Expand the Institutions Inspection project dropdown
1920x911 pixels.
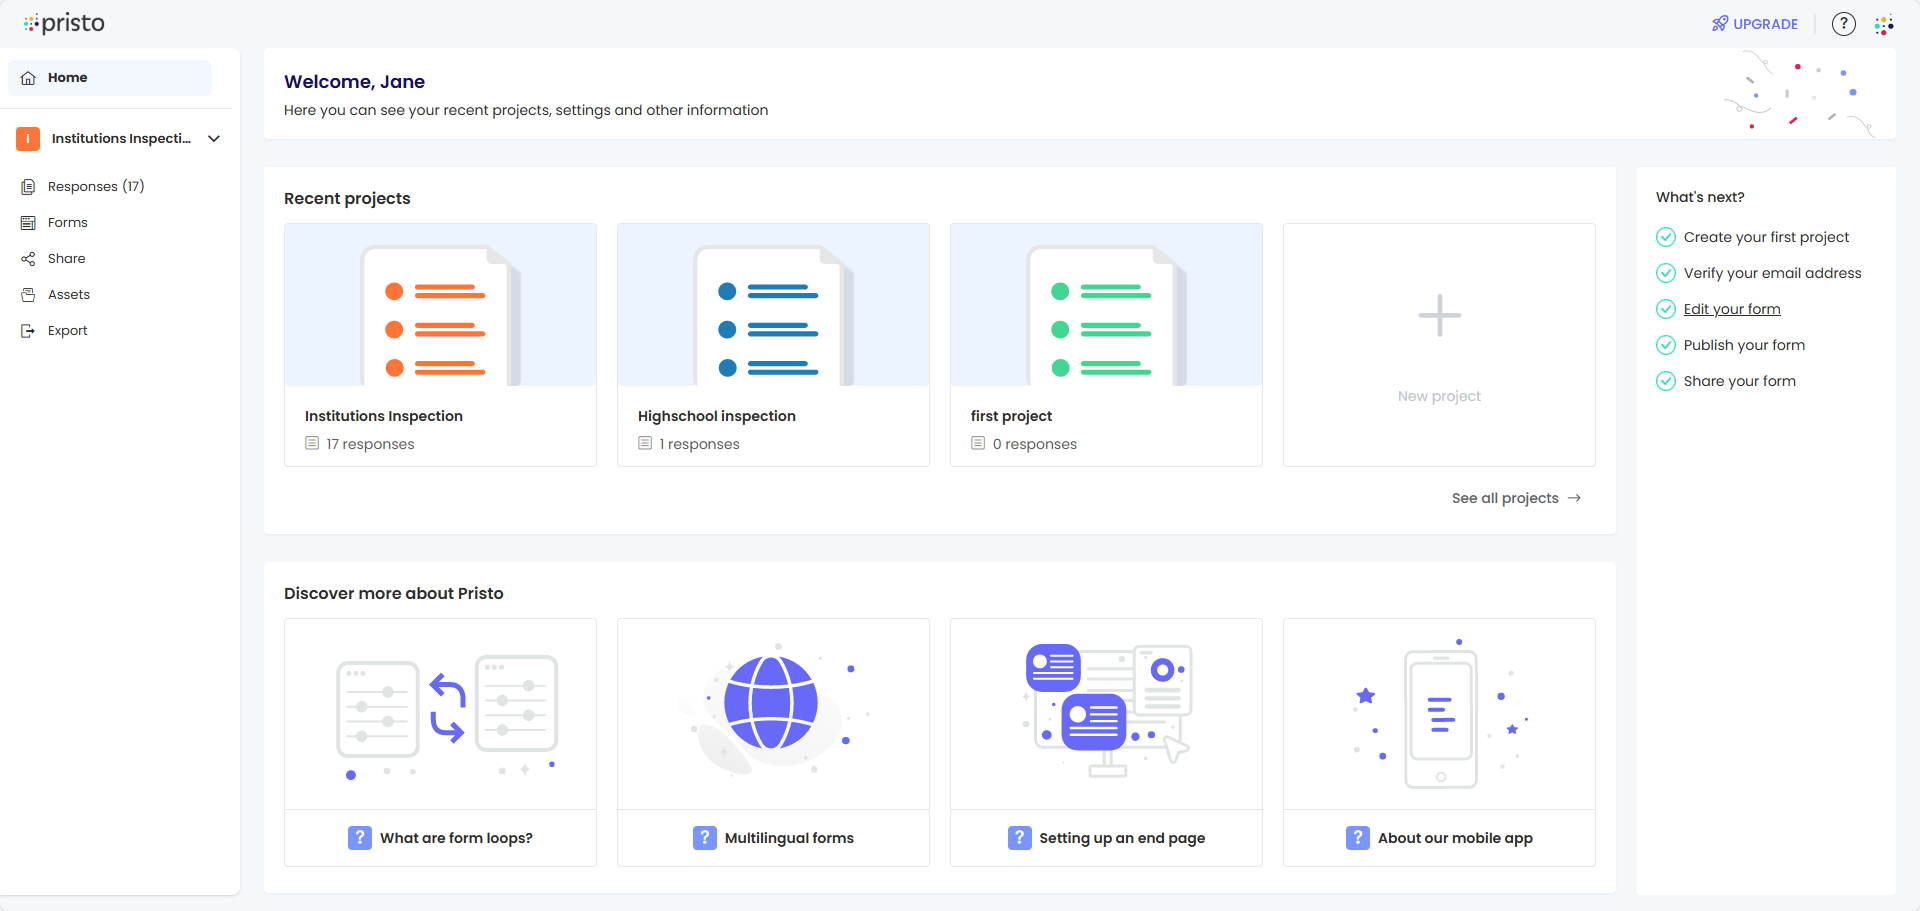point(214,139)
